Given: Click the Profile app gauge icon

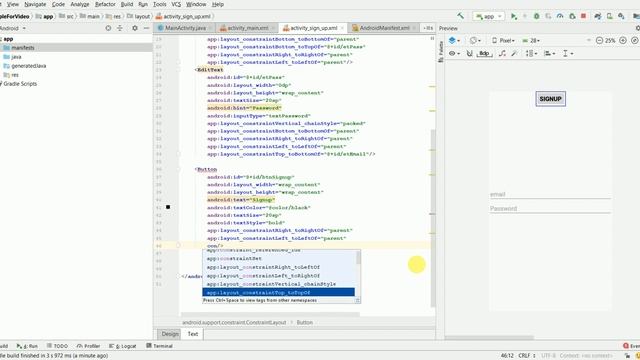Looking at the screenshot, I should [560, 16].
